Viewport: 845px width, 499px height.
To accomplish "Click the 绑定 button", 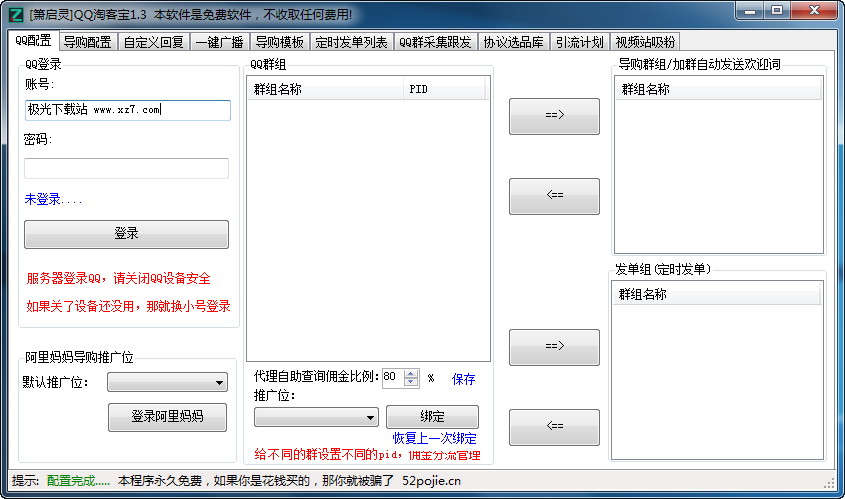I will pos(432,417).
